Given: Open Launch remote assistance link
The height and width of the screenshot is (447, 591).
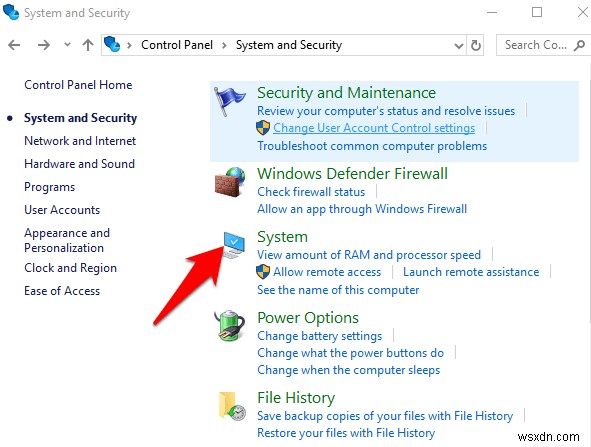Looking at the screenshot, I should [x=471, y=272].
